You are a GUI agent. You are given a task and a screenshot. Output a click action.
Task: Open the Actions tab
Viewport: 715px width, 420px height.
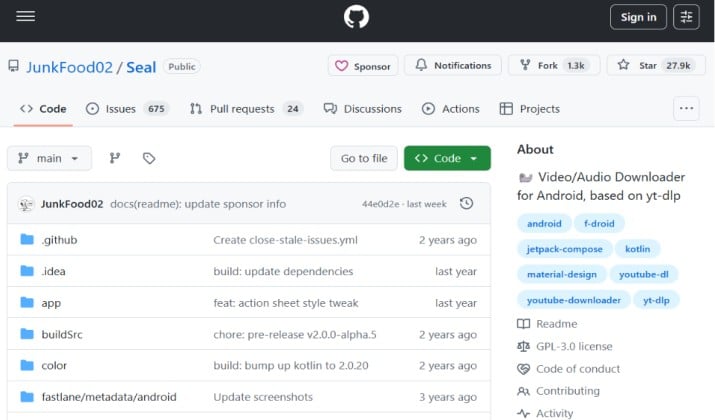pos(451,109)
